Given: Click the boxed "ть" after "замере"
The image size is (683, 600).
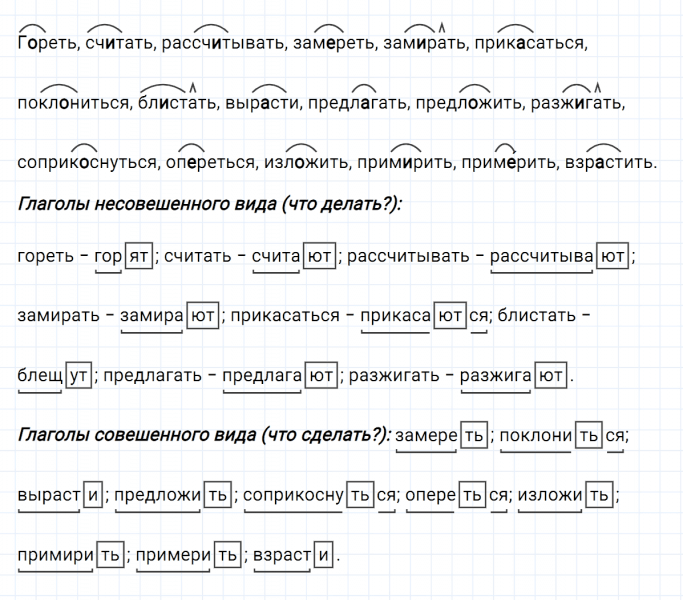Looking at the screenshot, I should coord(474,436).
